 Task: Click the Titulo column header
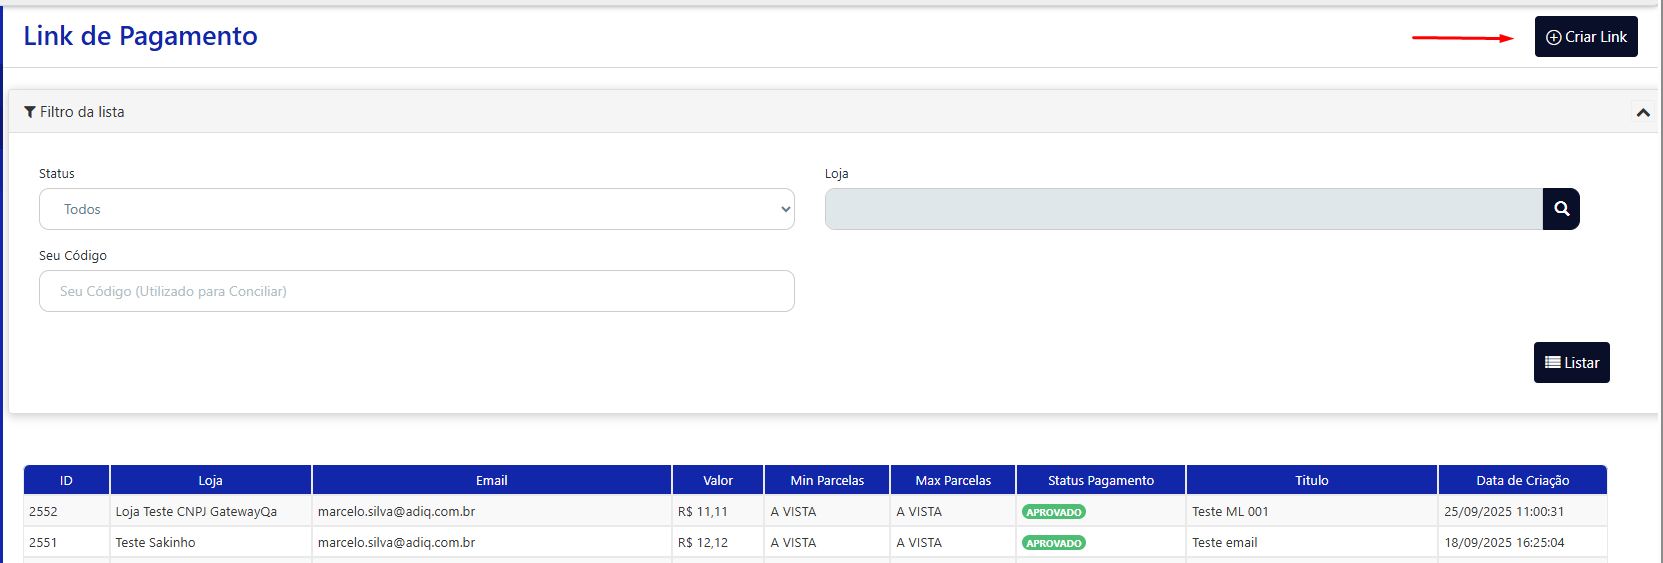1311,480
